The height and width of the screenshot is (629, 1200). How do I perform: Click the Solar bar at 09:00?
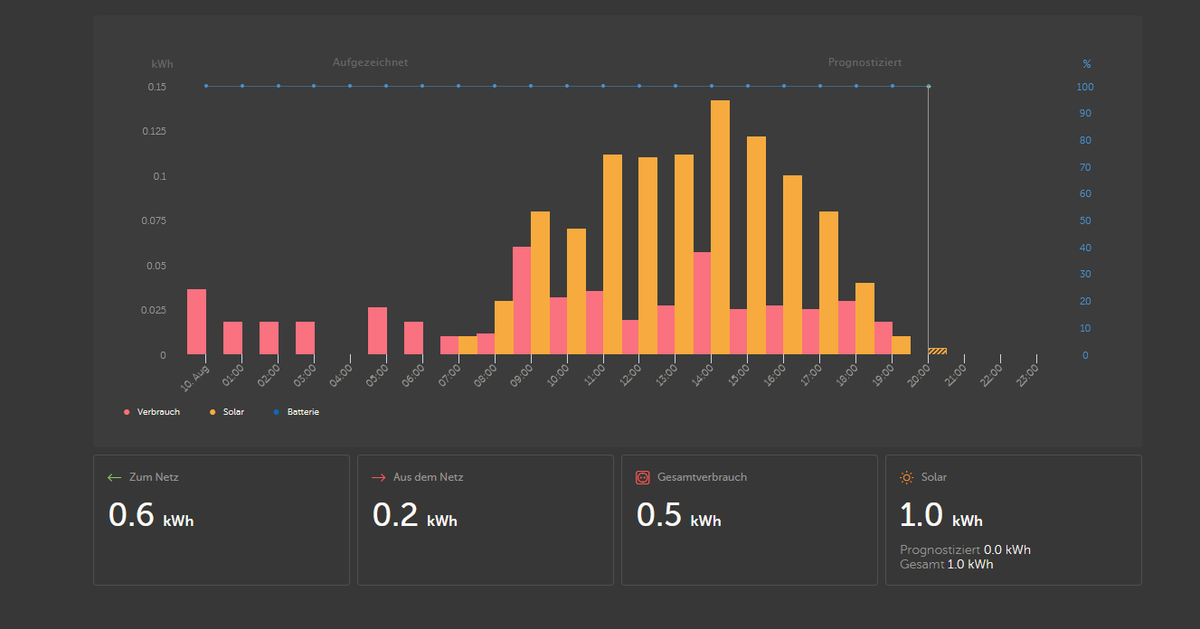point(540,283)
